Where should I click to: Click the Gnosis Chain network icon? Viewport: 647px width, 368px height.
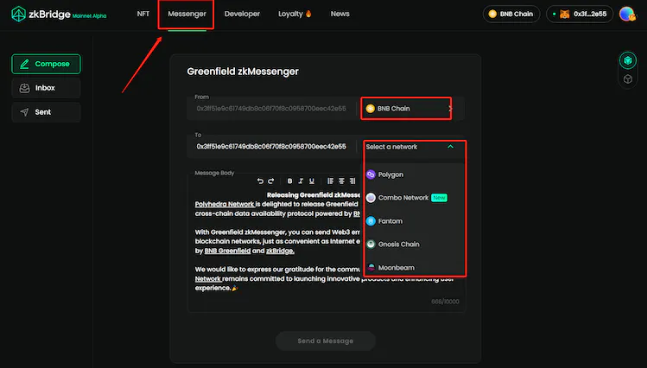pyautogui.click(x=371, y=244)
